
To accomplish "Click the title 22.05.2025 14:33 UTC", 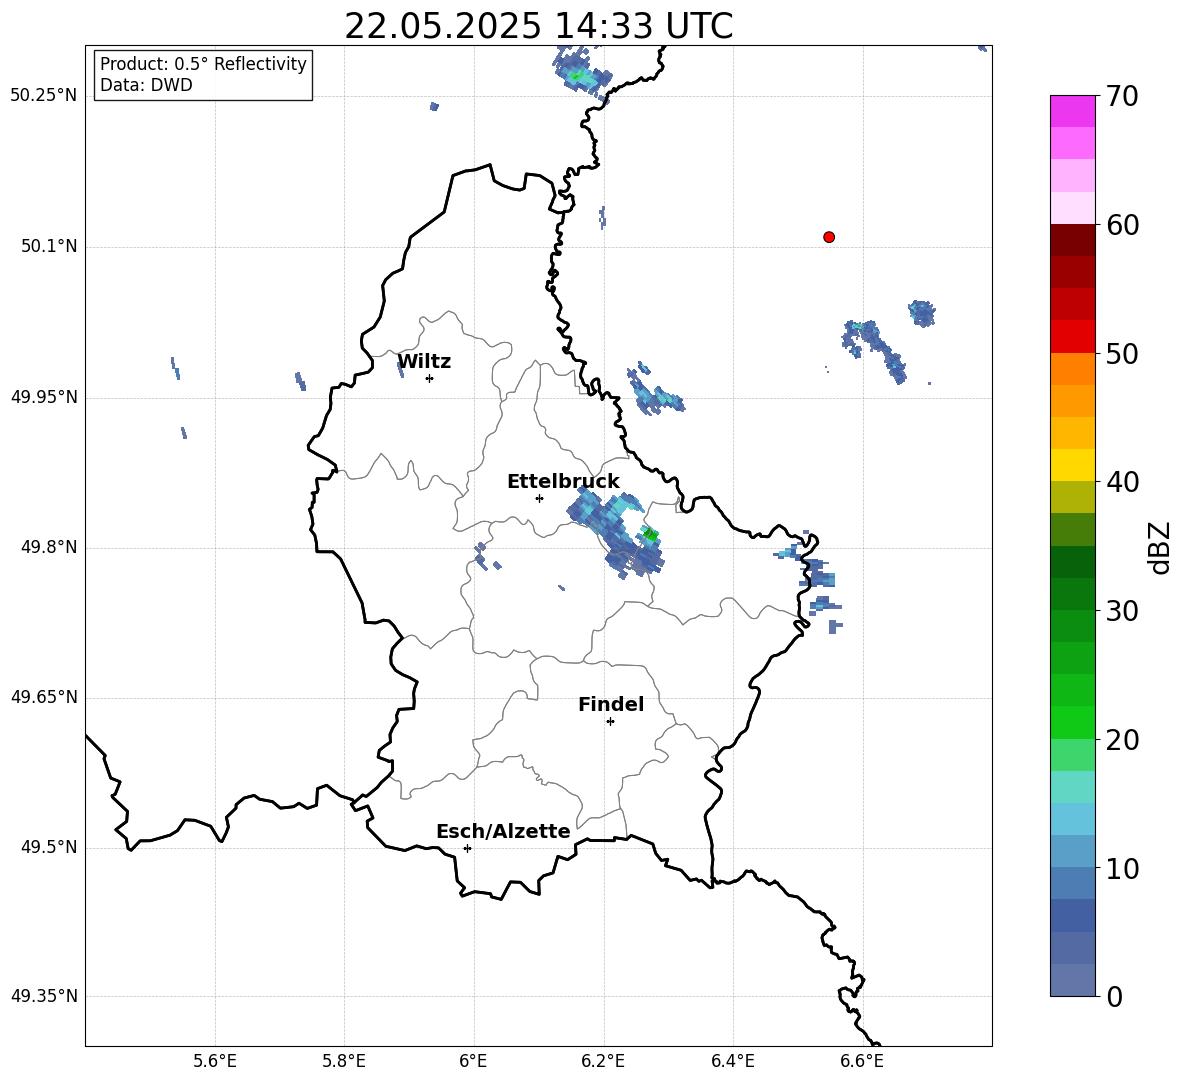I will click(538, 26).
